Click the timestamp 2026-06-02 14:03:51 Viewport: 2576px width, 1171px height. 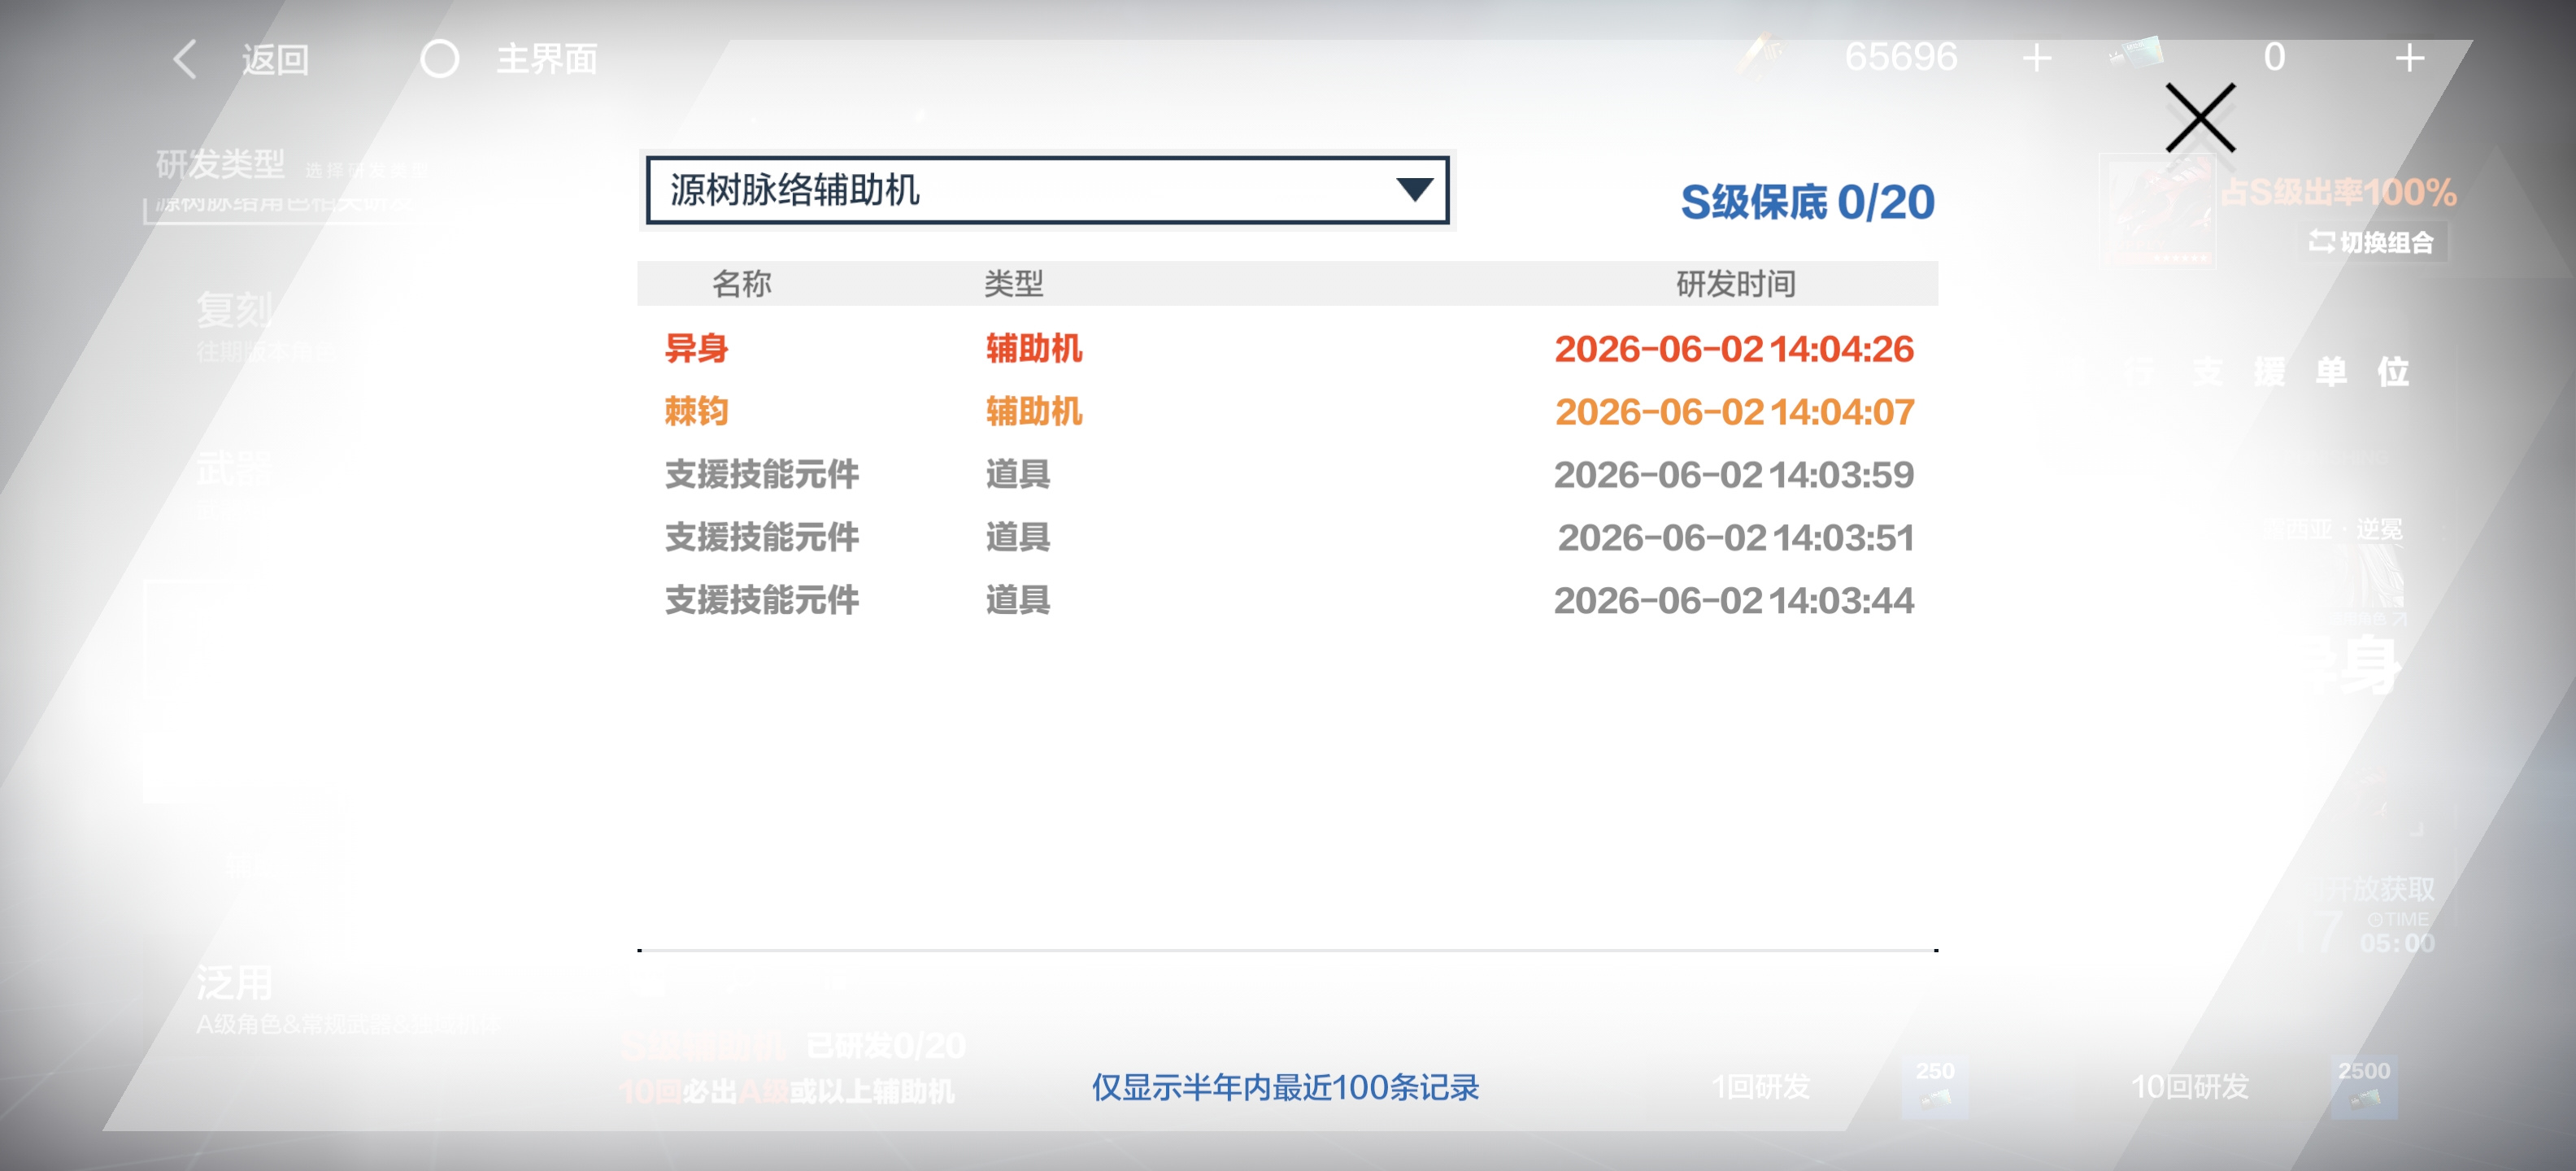1735,537
